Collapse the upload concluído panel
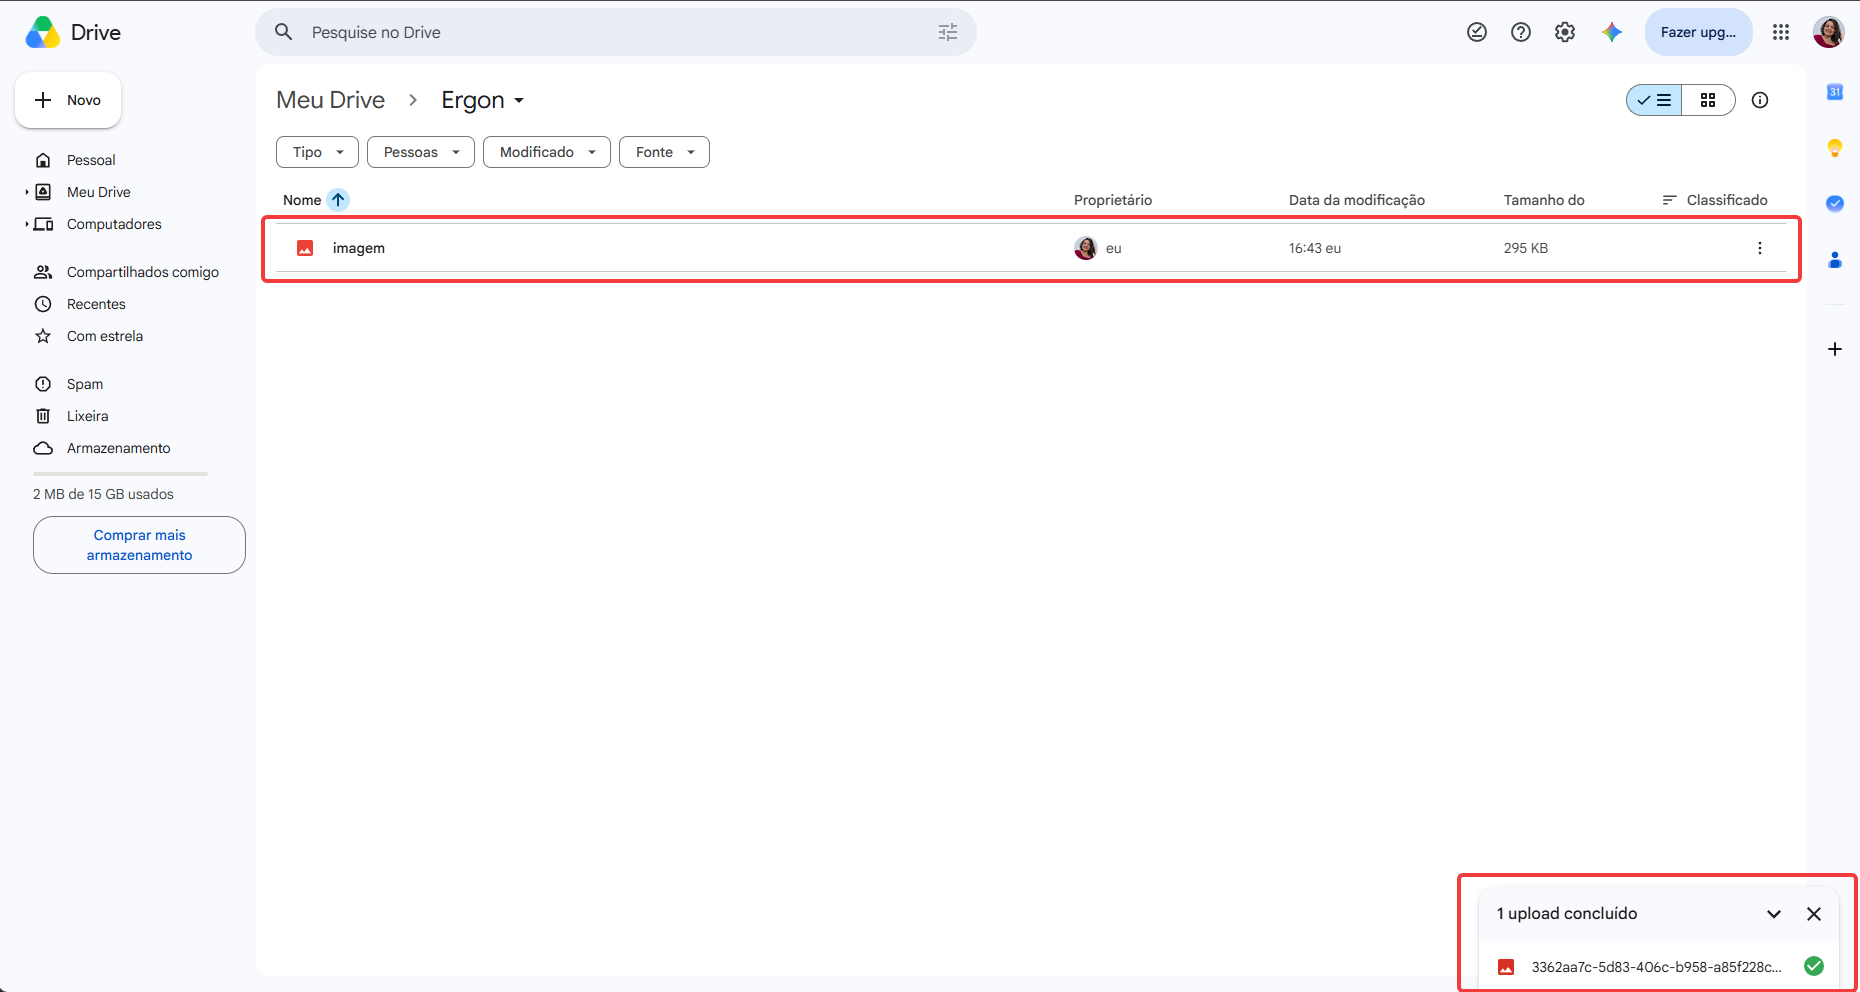The height and width of the screenshot is (992, 1860). pyautogui.click(x=1774, y=914)
